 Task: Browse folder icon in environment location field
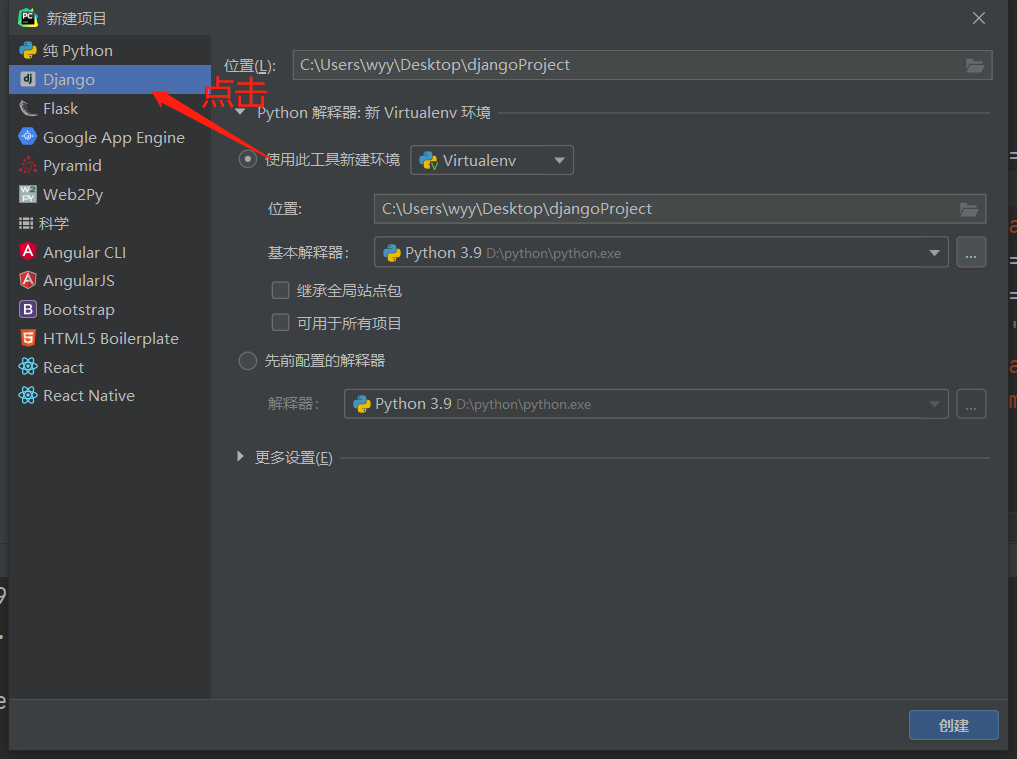pyautogui.click(x=969, y=210)
